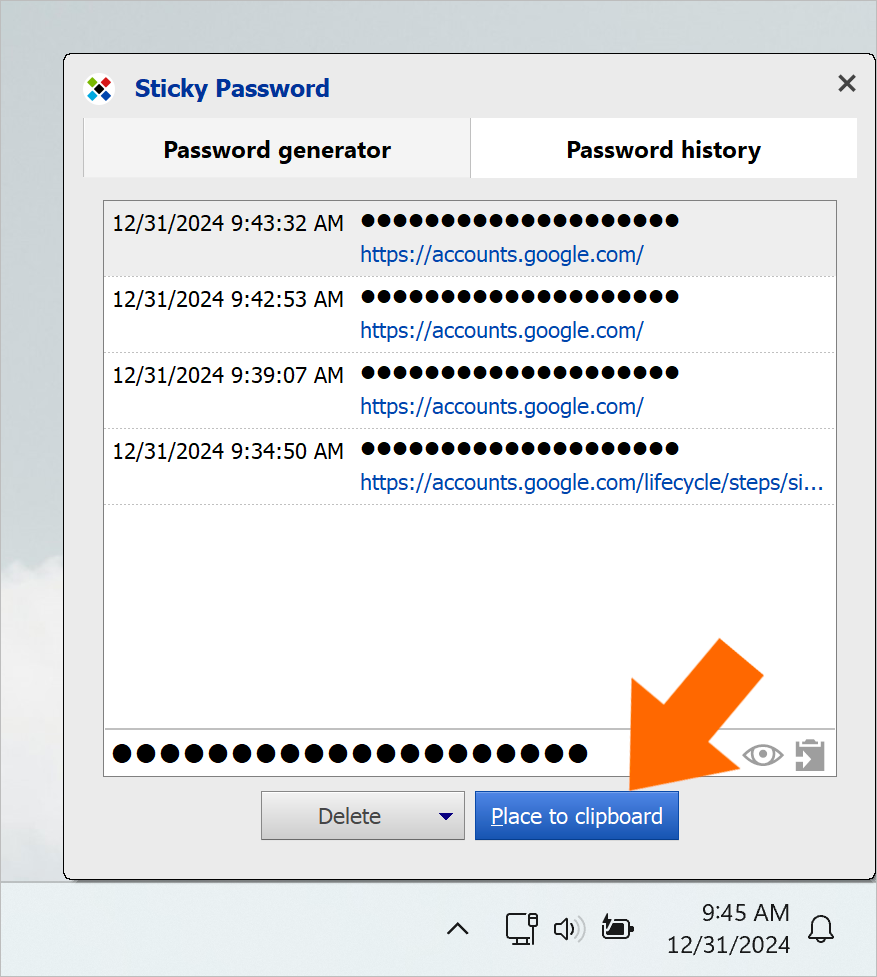Reveal password with the eye icon
Image resolution: width=877 pixels, height=977 pixels.
(762, 755)
